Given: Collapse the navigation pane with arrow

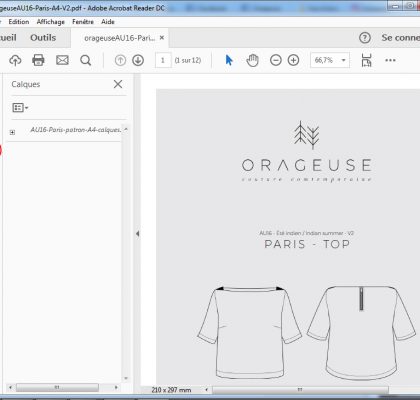Looking at the screenshot, I should [x=137, y=234].
